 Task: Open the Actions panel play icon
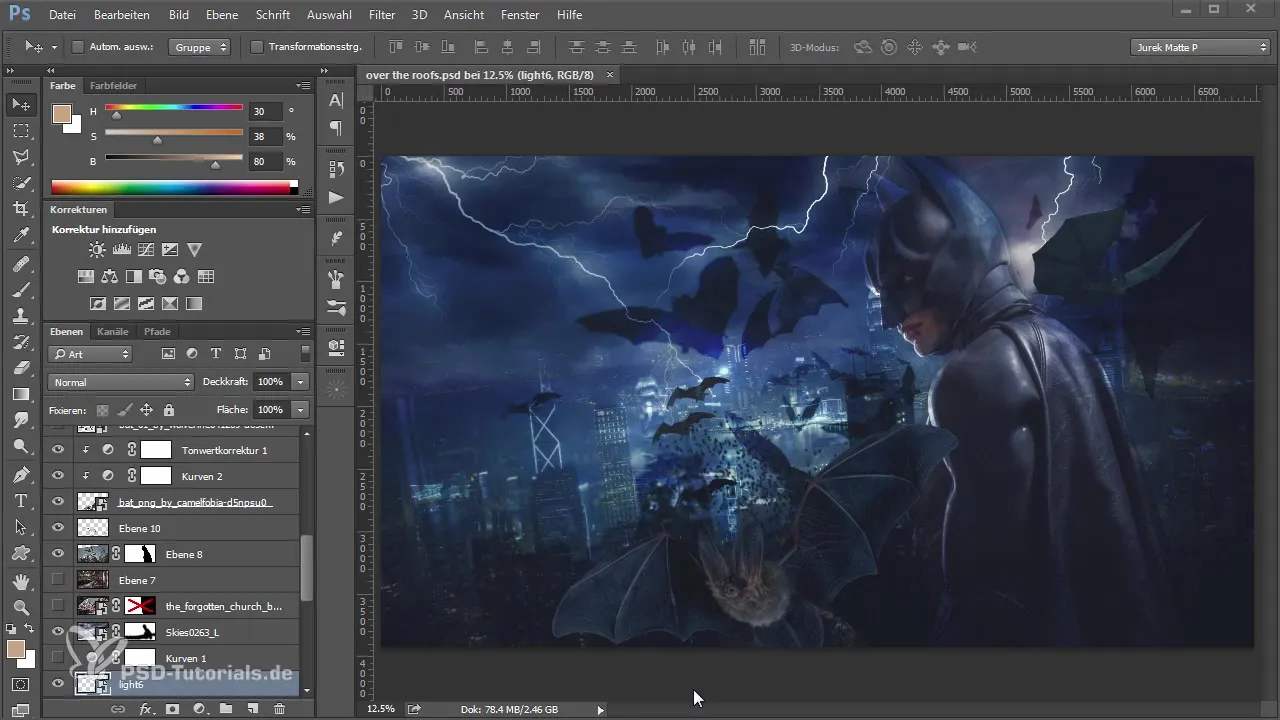(x=336, y=197)
